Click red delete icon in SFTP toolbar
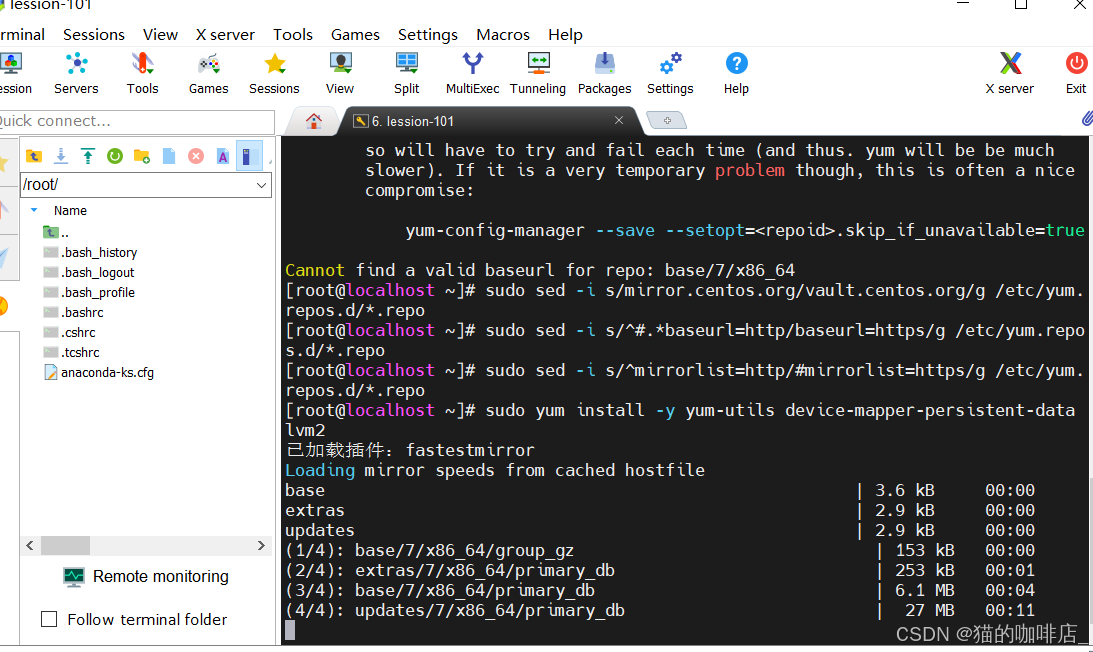1093x652 pixels. click(x=196, y=156)
